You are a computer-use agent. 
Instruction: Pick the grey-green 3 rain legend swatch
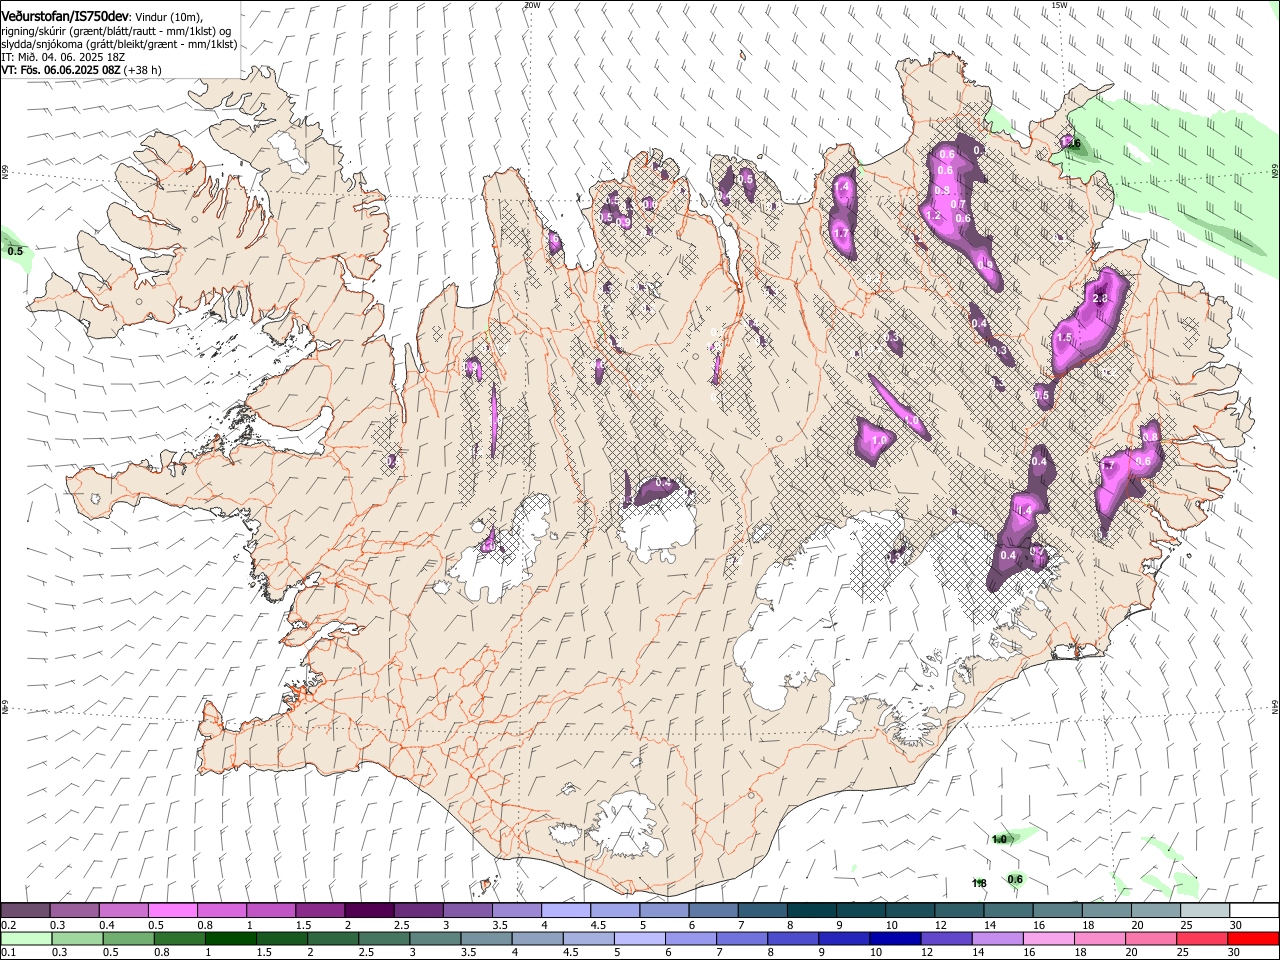point(435,939)
